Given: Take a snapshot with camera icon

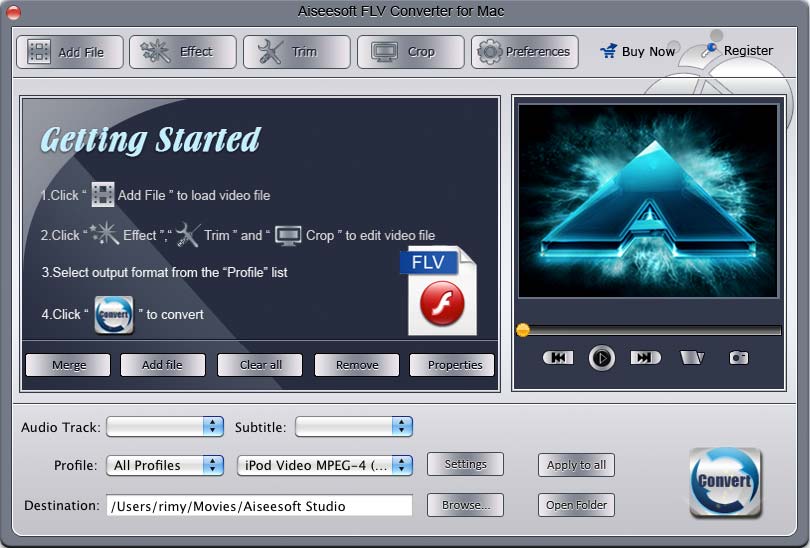Looking at the screenshot, I should [739, 357].
